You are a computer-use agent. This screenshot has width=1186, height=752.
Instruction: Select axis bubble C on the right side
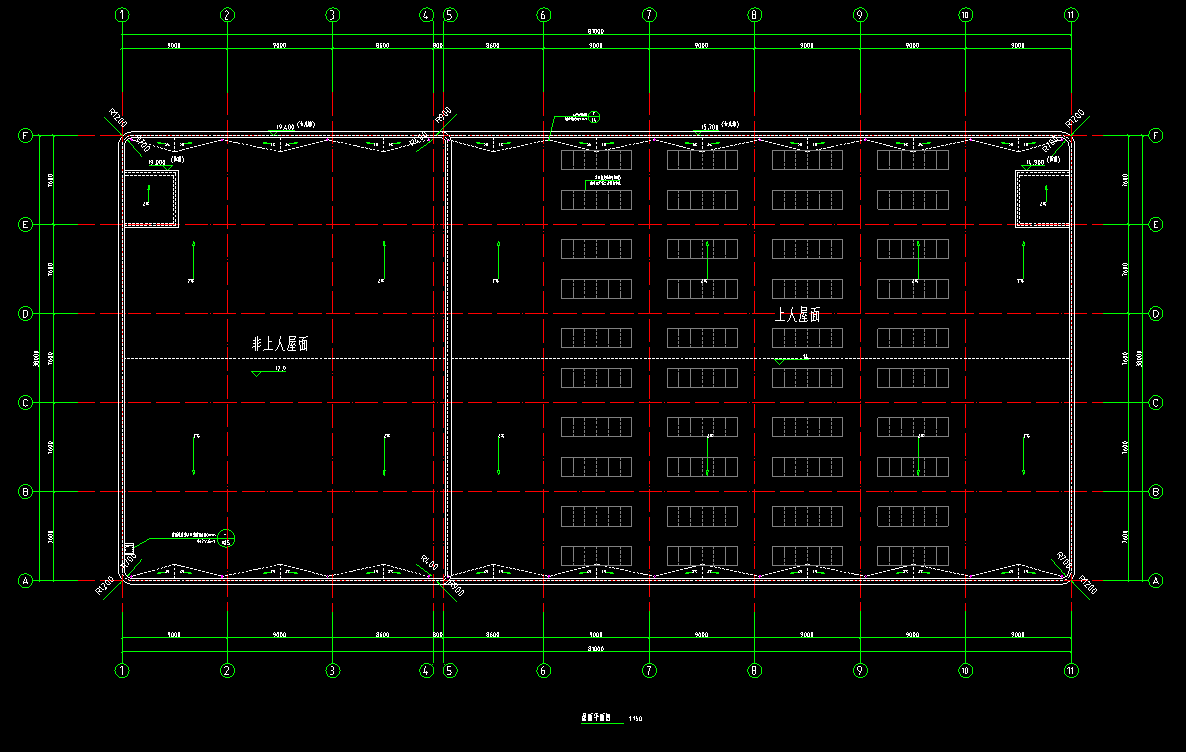click(x=1156, y=403)
